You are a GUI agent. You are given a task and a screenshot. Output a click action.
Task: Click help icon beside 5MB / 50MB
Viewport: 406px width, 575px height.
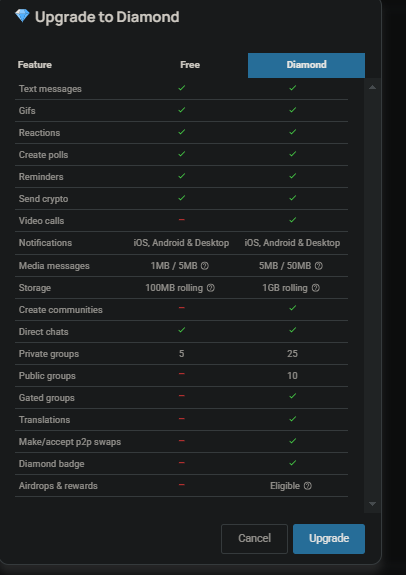(319, 266)
